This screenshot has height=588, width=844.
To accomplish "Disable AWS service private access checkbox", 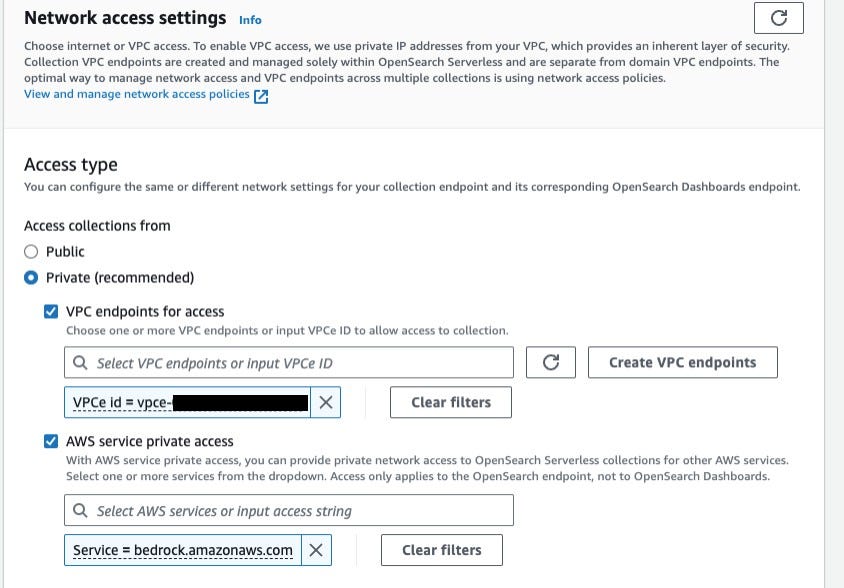I will [x=52, y=442].
